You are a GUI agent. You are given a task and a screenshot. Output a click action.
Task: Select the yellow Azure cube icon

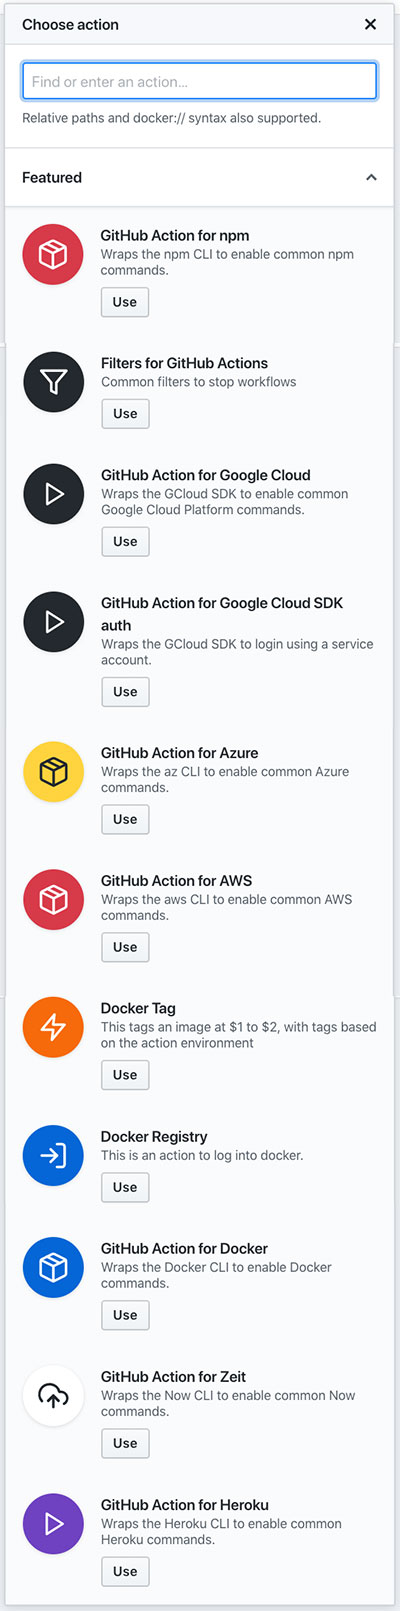click(53, 772)
